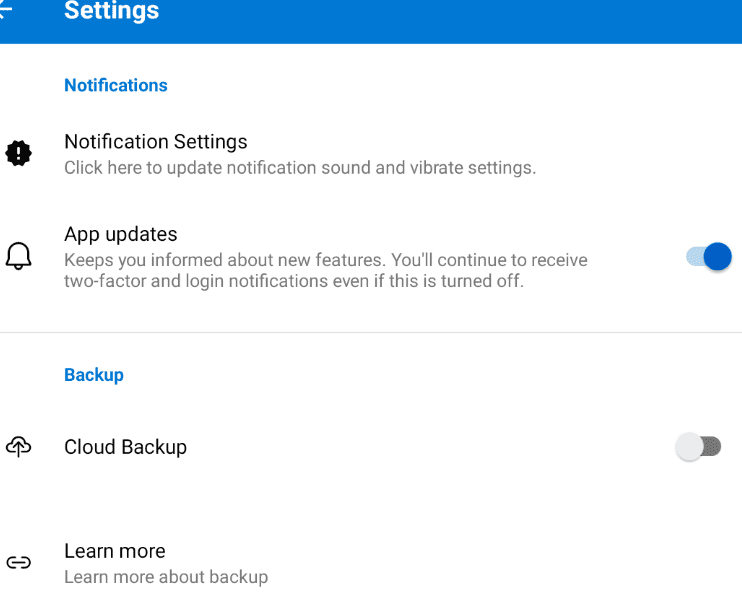Click the blue knob of App updates switch
742x601 pixels.
[x=718, y=257]
